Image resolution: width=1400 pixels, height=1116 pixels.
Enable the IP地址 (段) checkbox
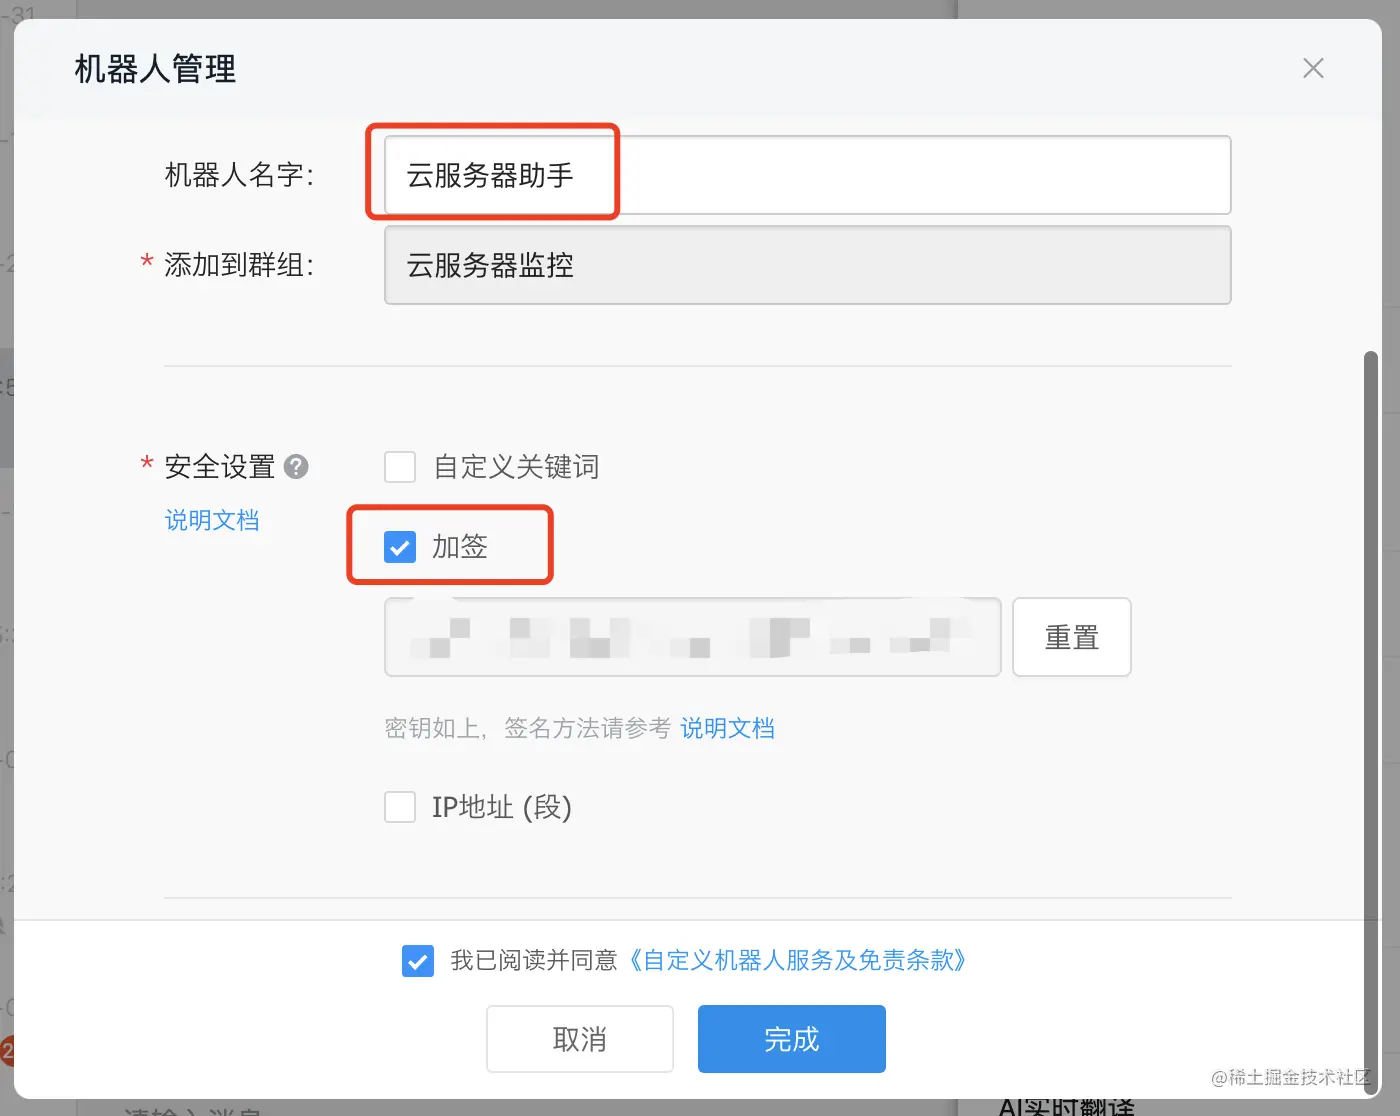[x=400, y=807]
